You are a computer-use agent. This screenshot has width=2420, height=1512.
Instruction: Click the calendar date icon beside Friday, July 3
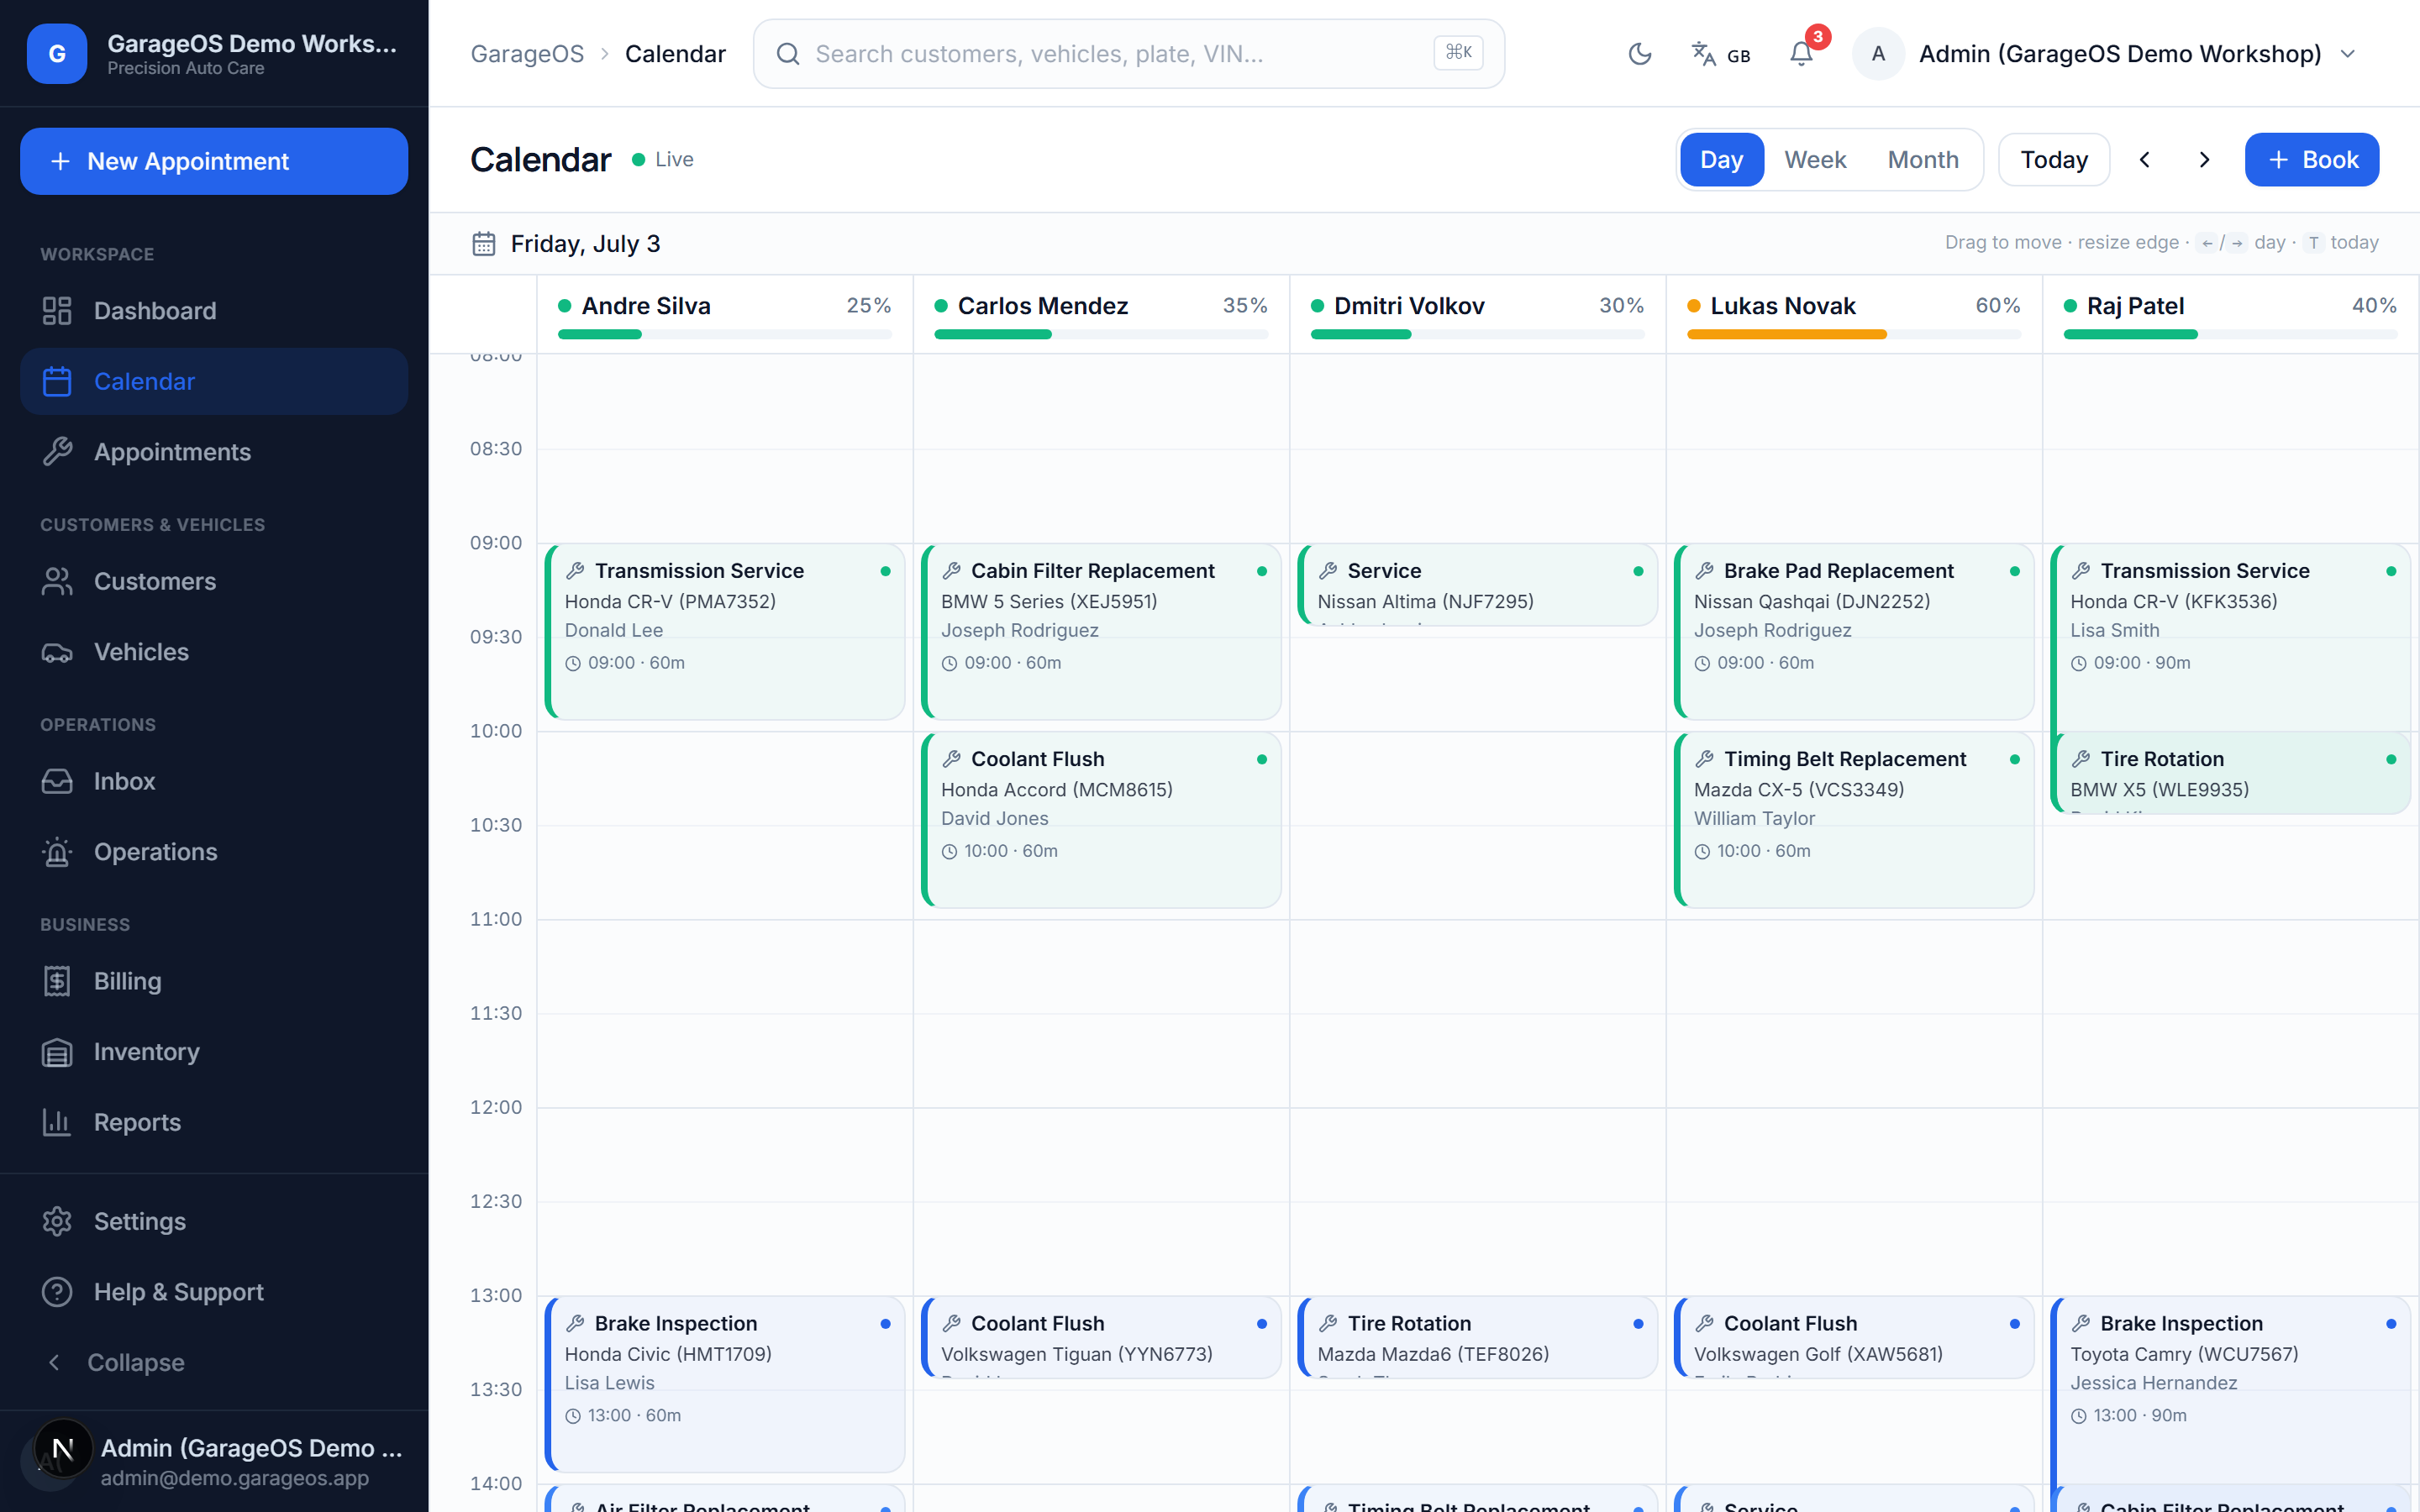point(484,244)
